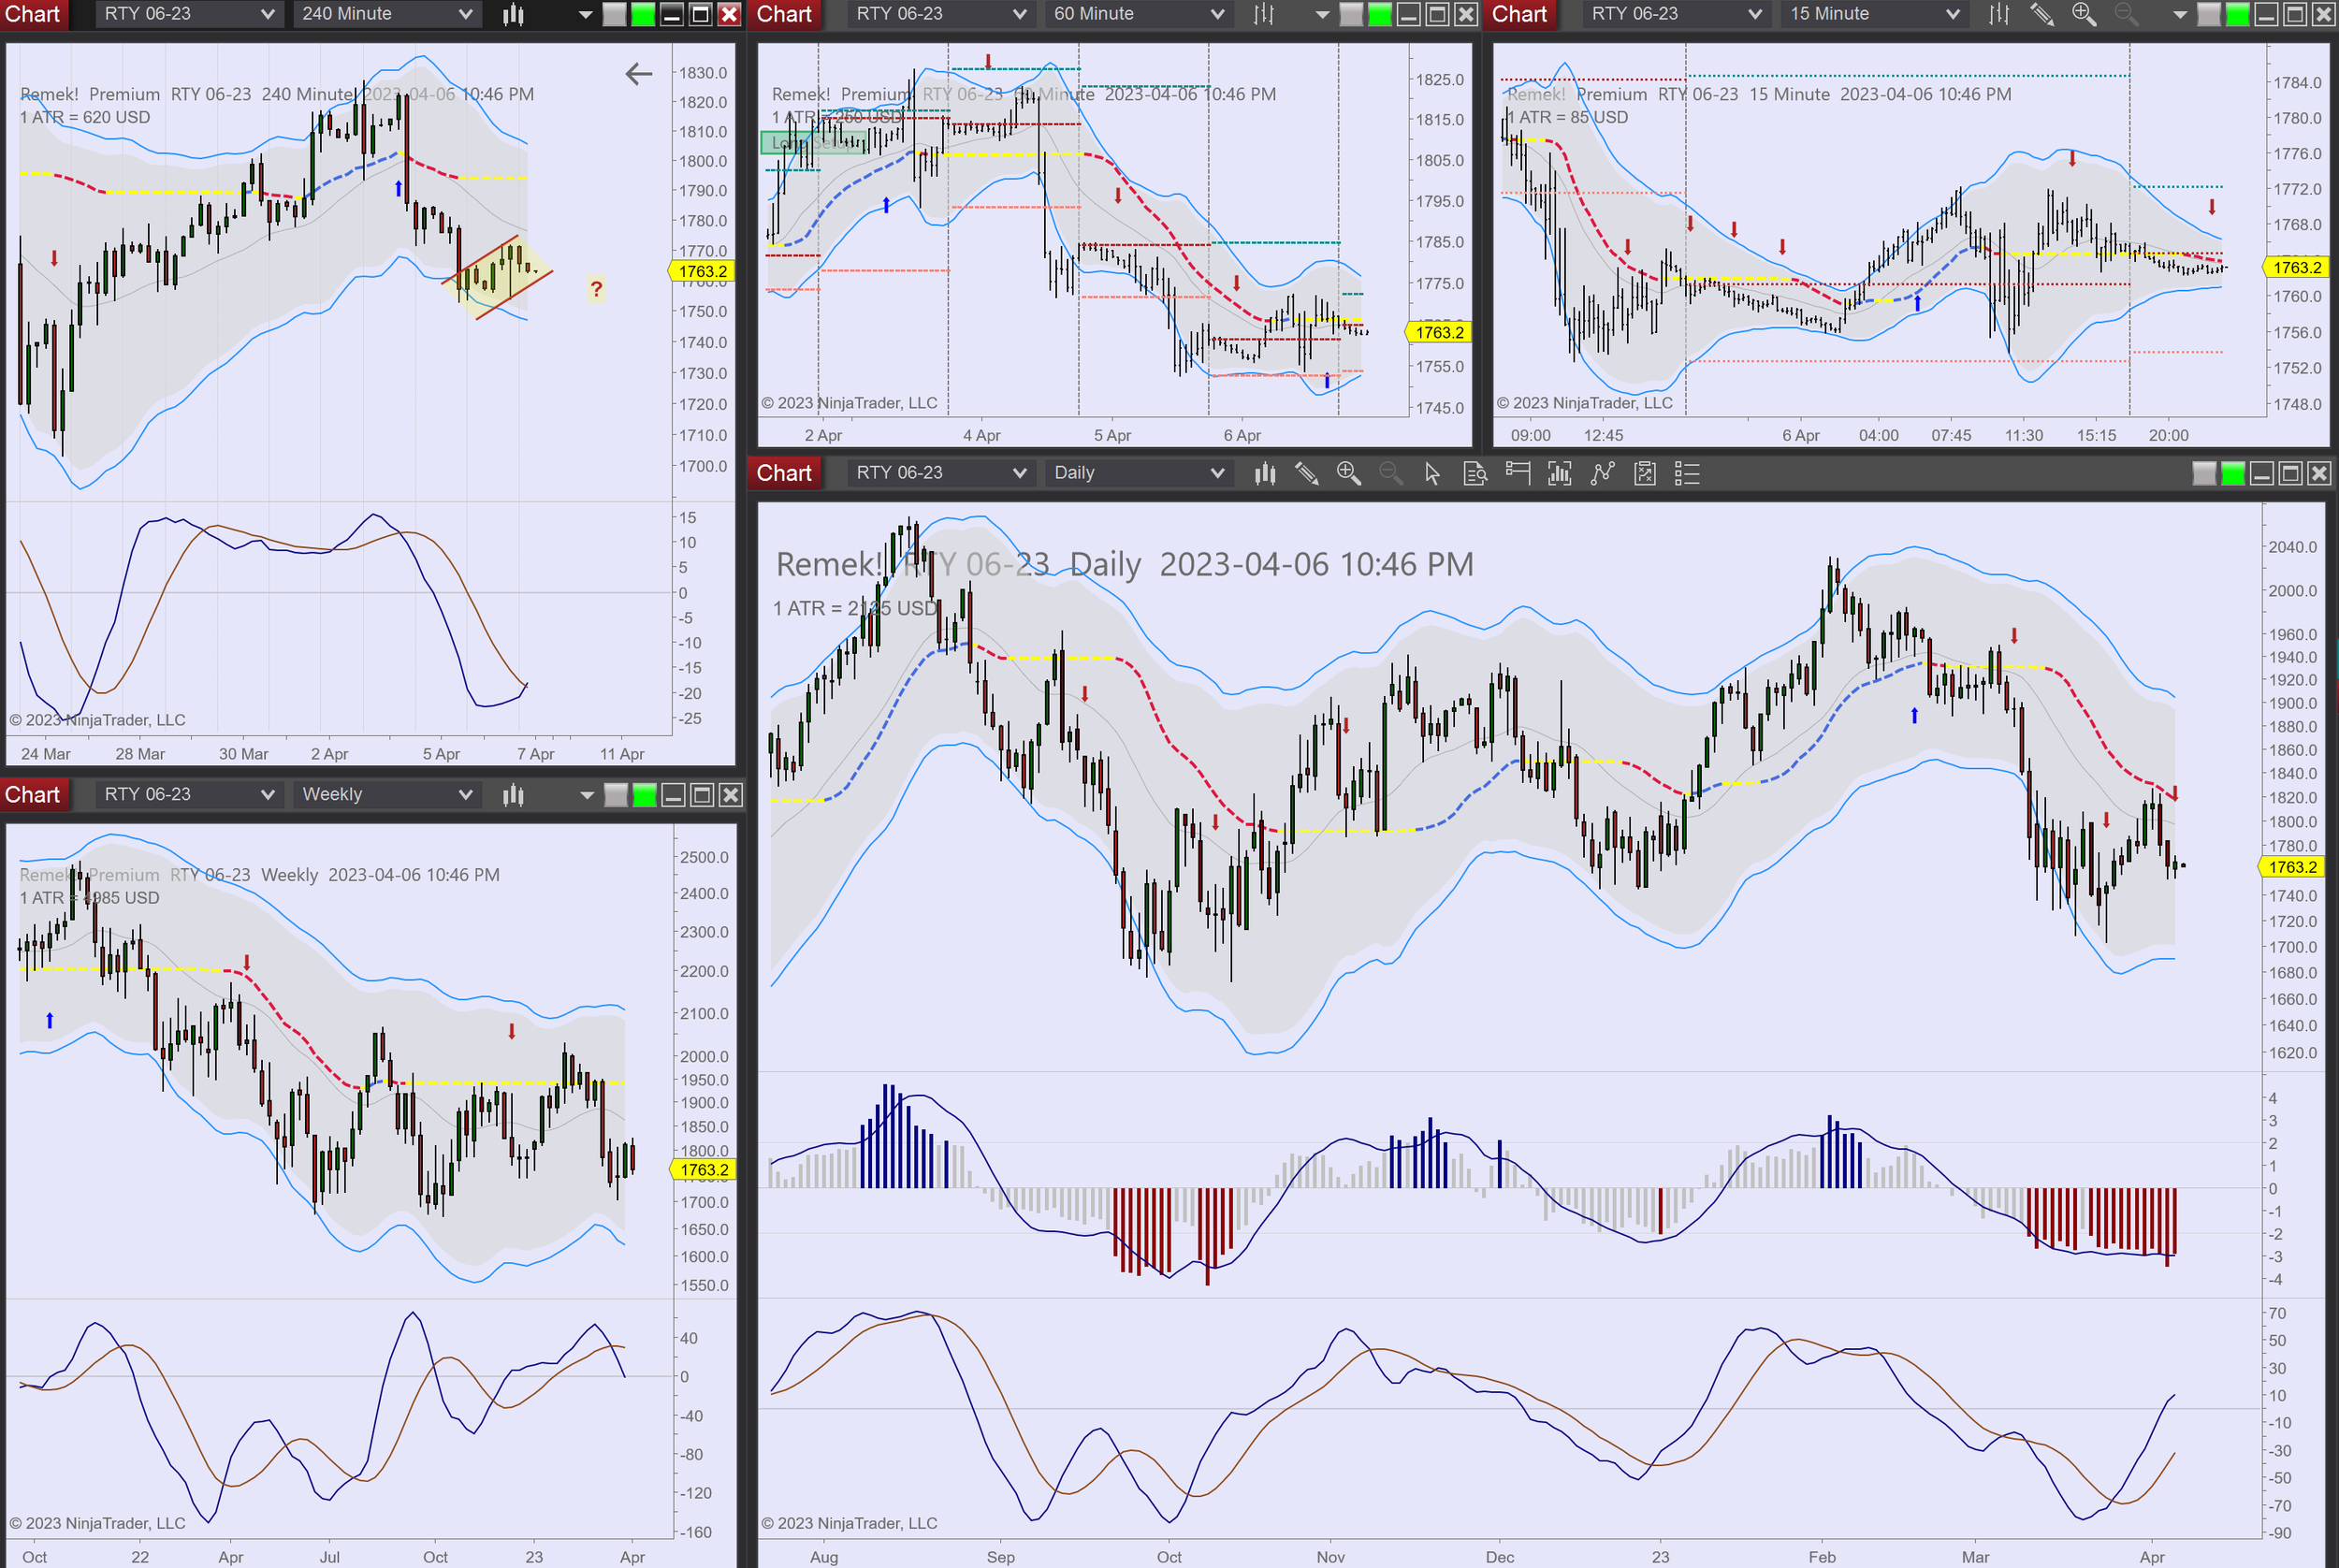Click the Chart tab of the Daily window
The height and width of the screenshot is (1568, 2339).
(784, 473)
